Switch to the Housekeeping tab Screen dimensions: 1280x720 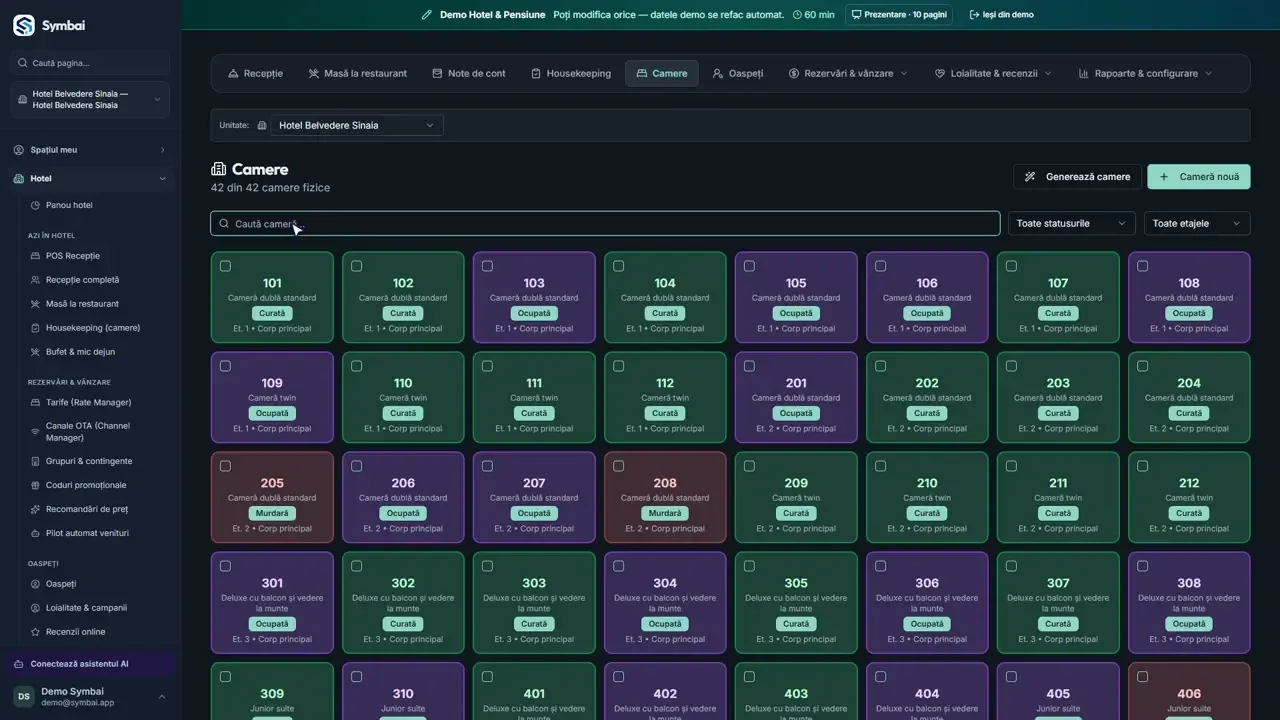pos(571,73)
